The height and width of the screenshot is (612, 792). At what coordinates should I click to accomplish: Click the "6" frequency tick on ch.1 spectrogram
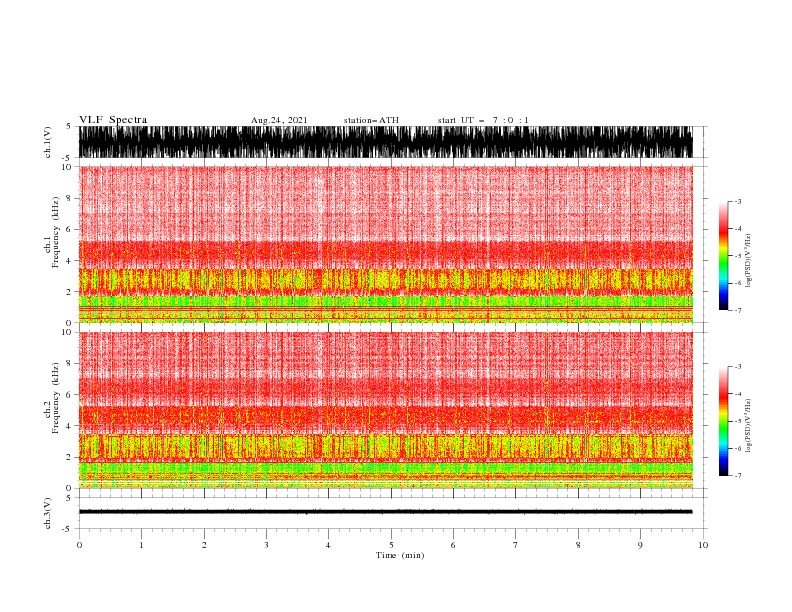coord(70,230)
